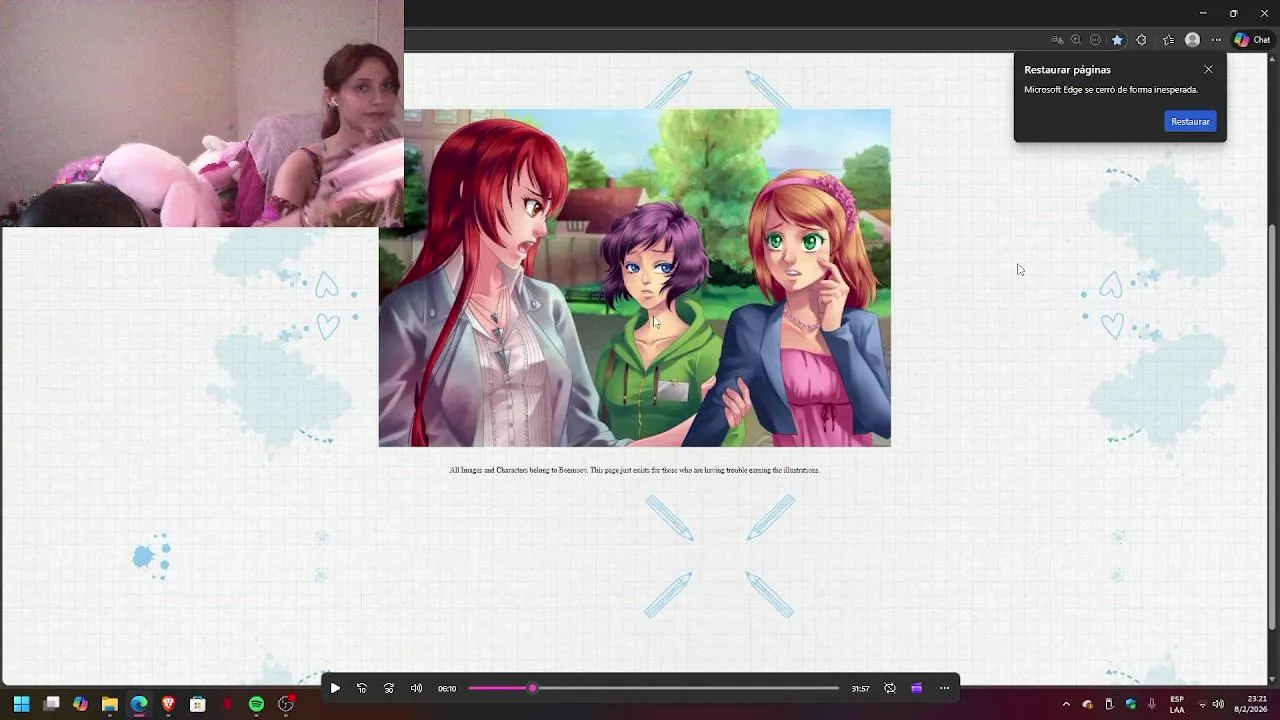Open File Explorer from the taskbar
The height and width of the screenshot is (720, 1280).
tap(109, 704)
